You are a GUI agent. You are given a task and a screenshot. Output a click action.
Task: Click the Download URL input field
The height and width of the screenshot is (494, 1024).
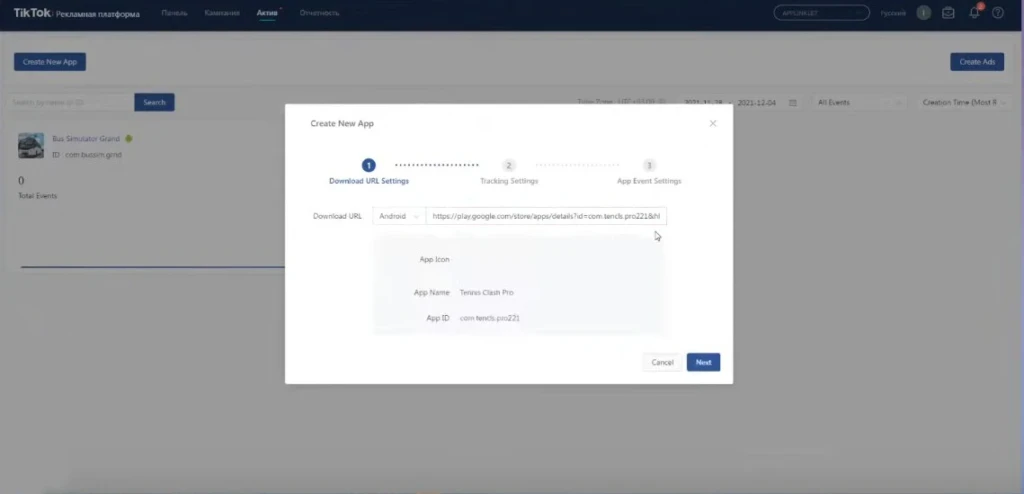(546, 216)
